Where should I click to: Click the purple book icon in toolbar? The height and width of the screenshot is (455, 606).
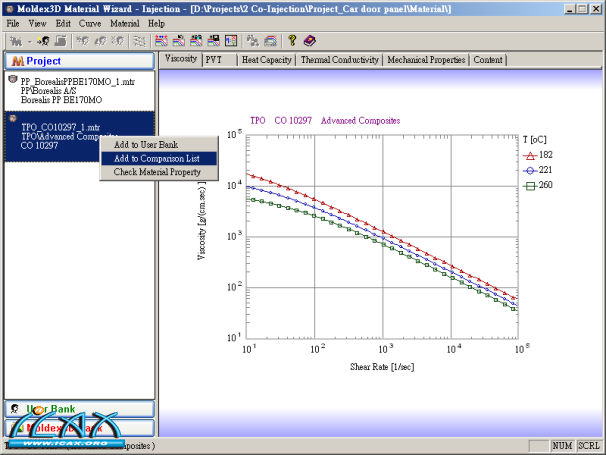pyautogui.click(x=309, y=41)
